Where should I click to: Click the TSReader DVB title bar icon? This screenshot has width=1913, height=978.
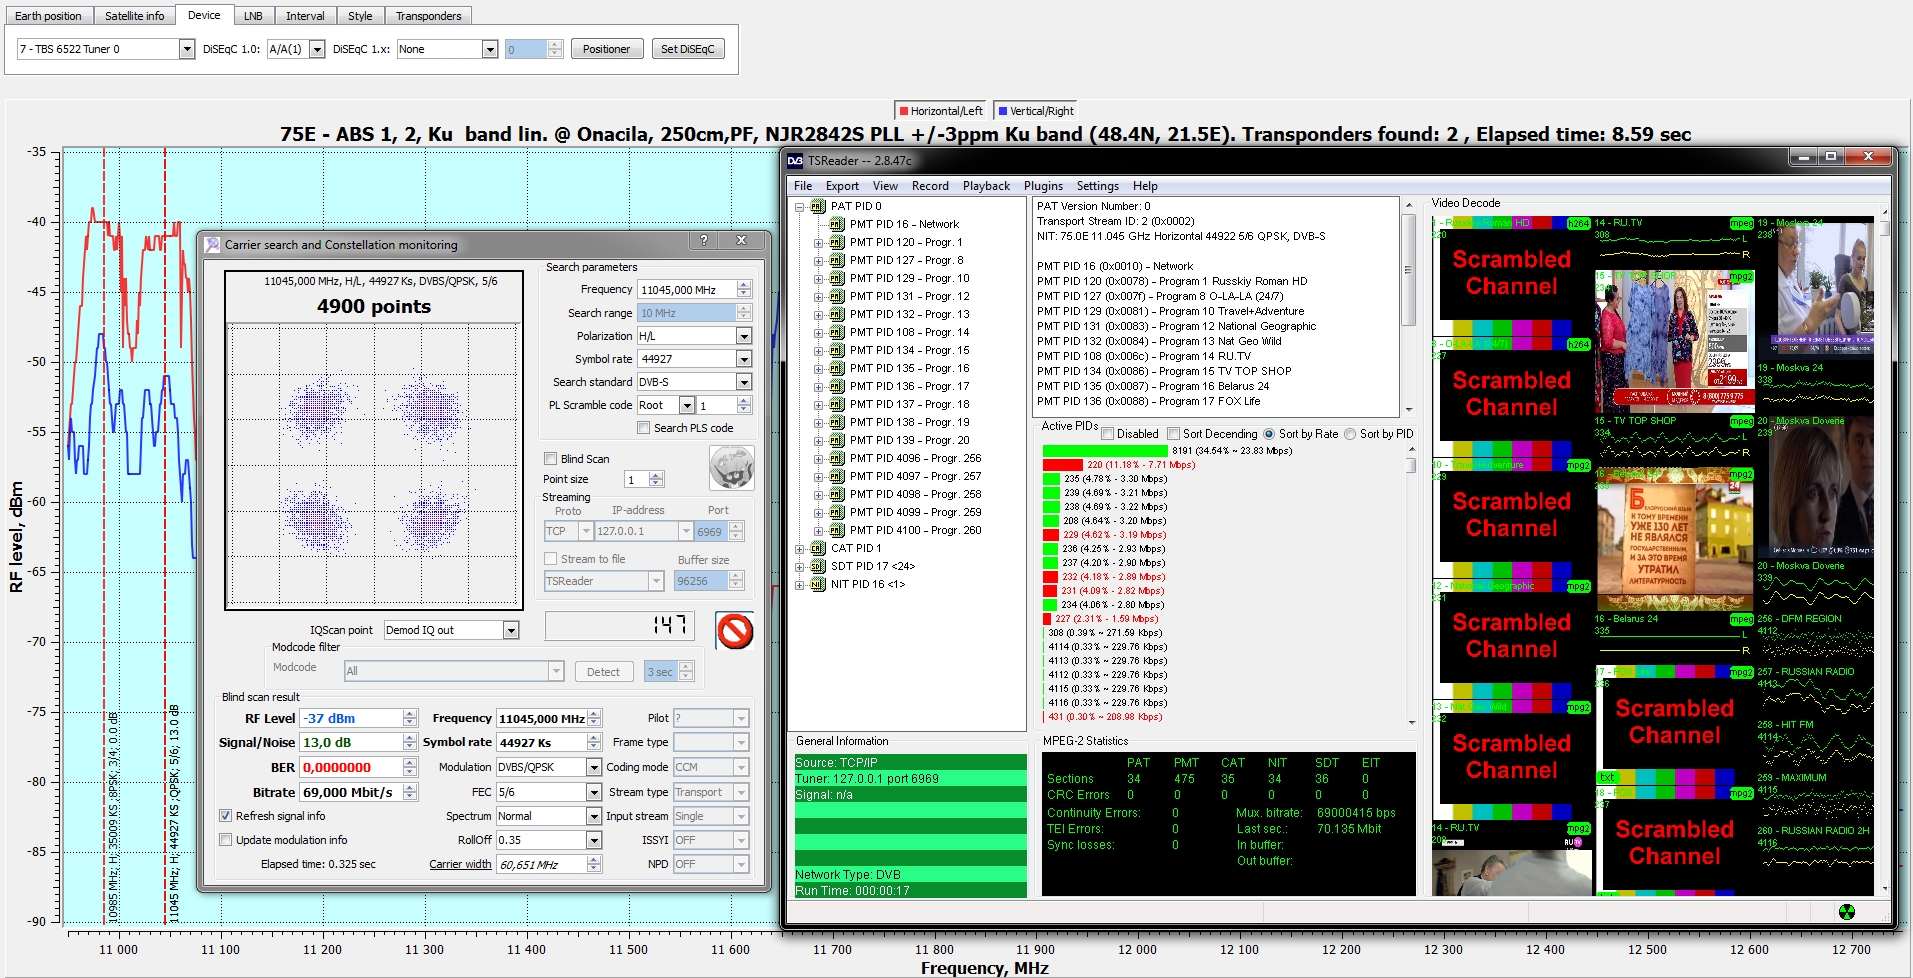tap(795, 160)
